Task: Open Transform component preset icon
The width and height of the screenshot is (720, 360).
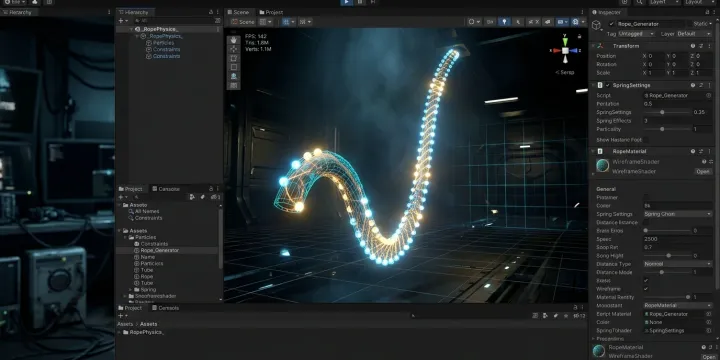Action: (701, 46)
